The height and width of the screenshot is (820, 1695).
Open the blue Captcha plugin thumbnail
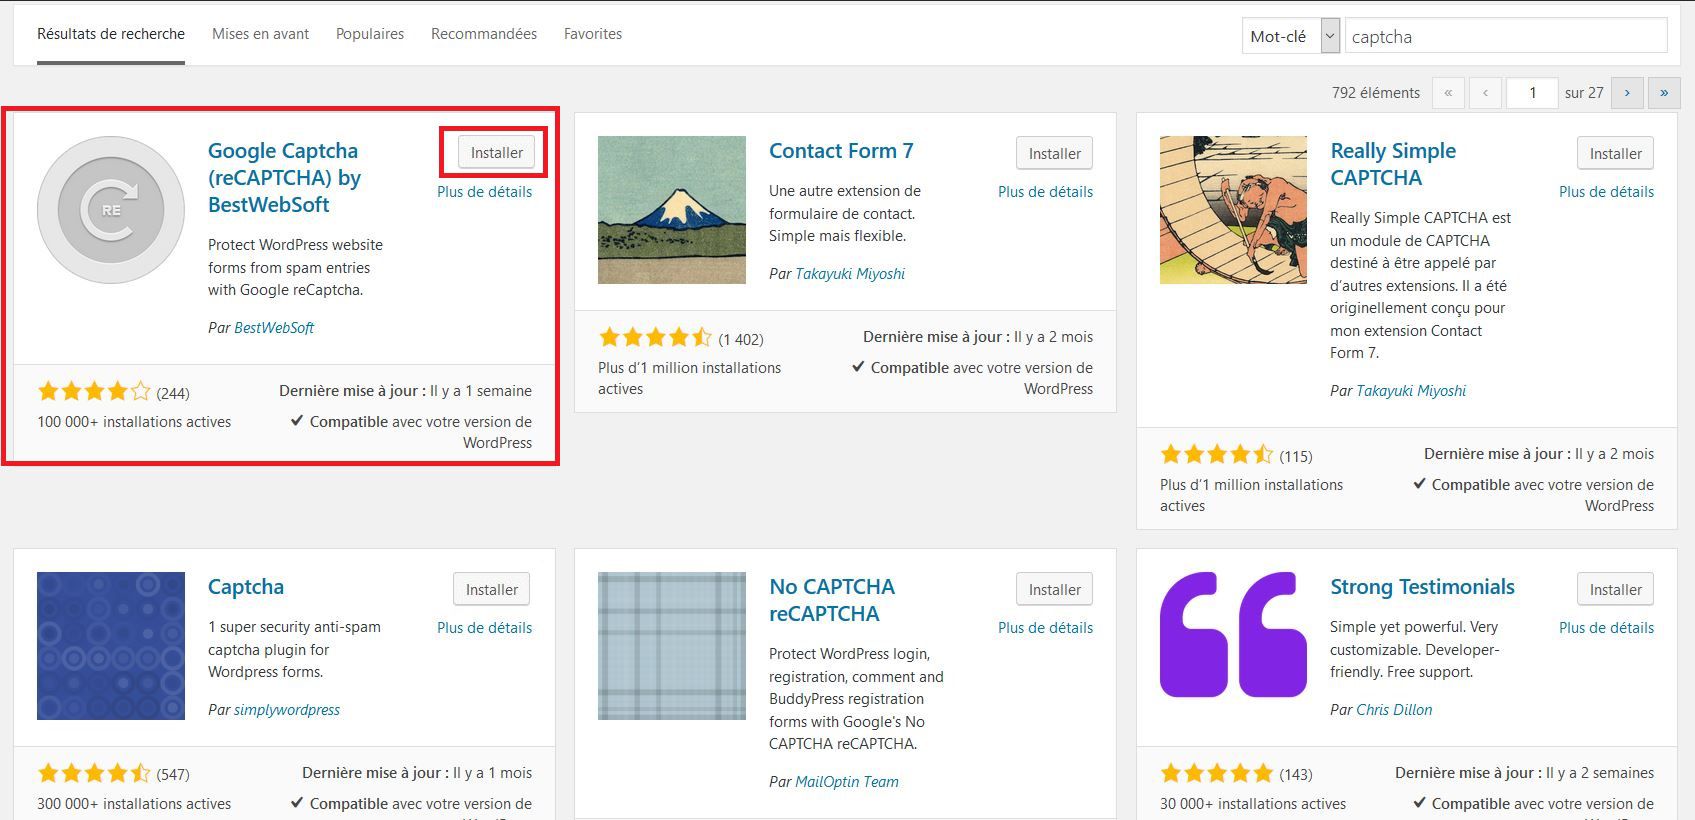[x=111, y=646]
